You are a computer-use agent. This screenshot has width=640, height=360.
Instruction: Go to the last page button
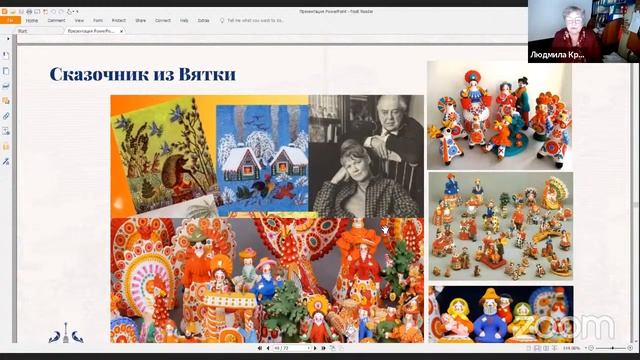[323, 348]
